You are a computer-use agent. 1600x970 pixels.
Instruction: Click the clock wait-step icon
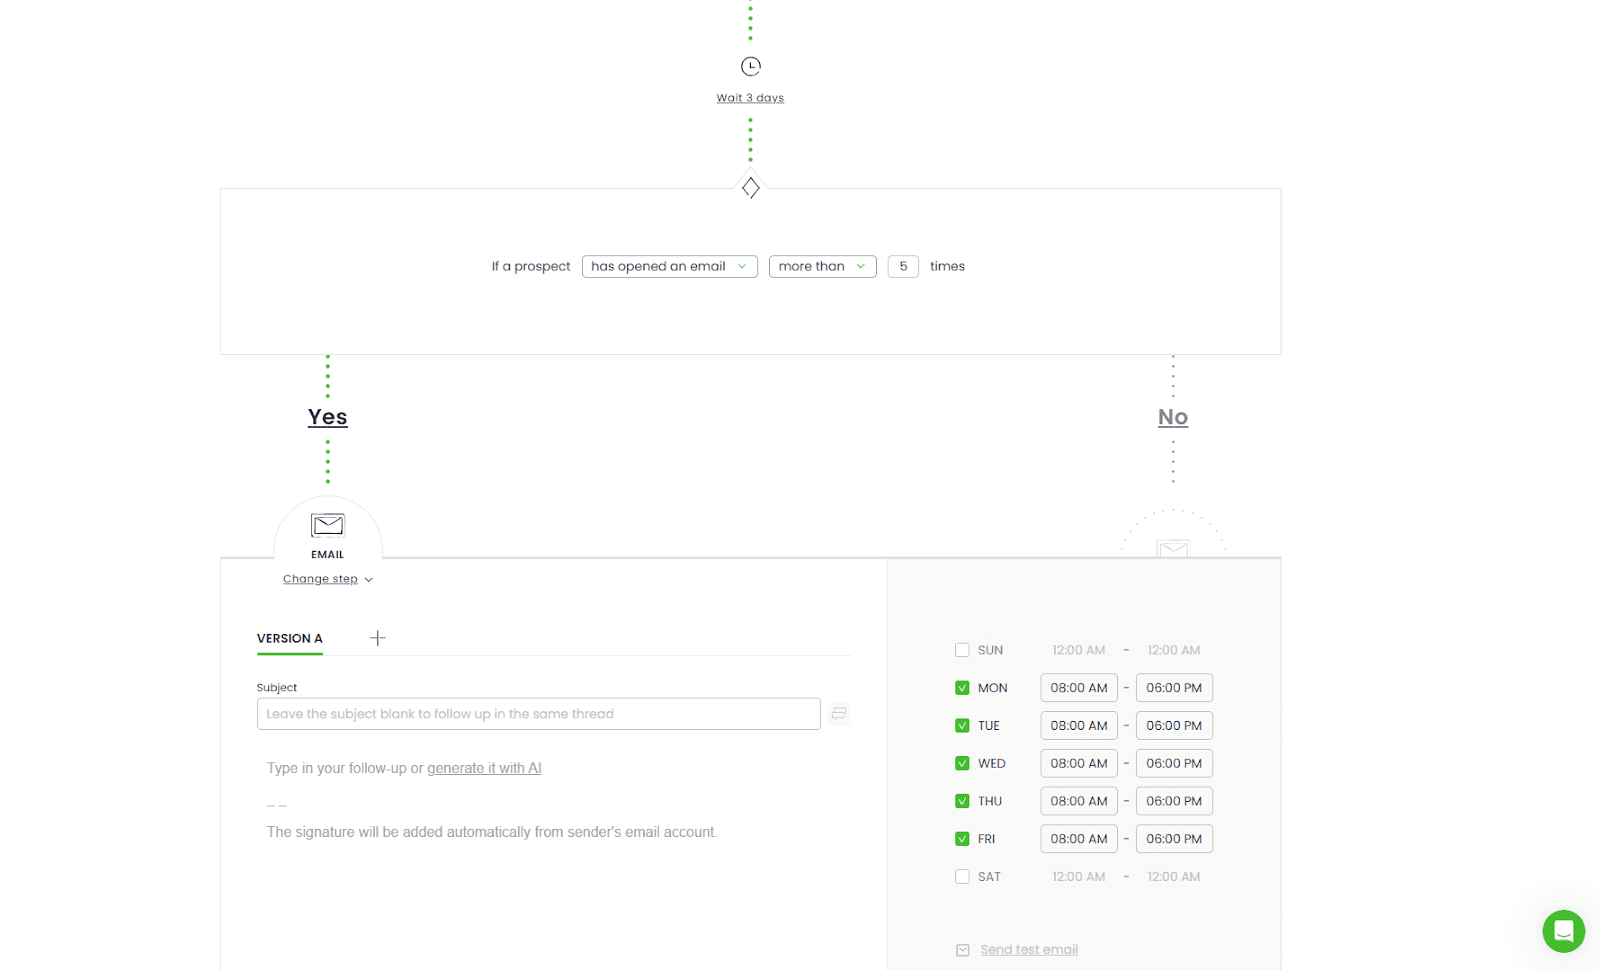coord(750,66)
